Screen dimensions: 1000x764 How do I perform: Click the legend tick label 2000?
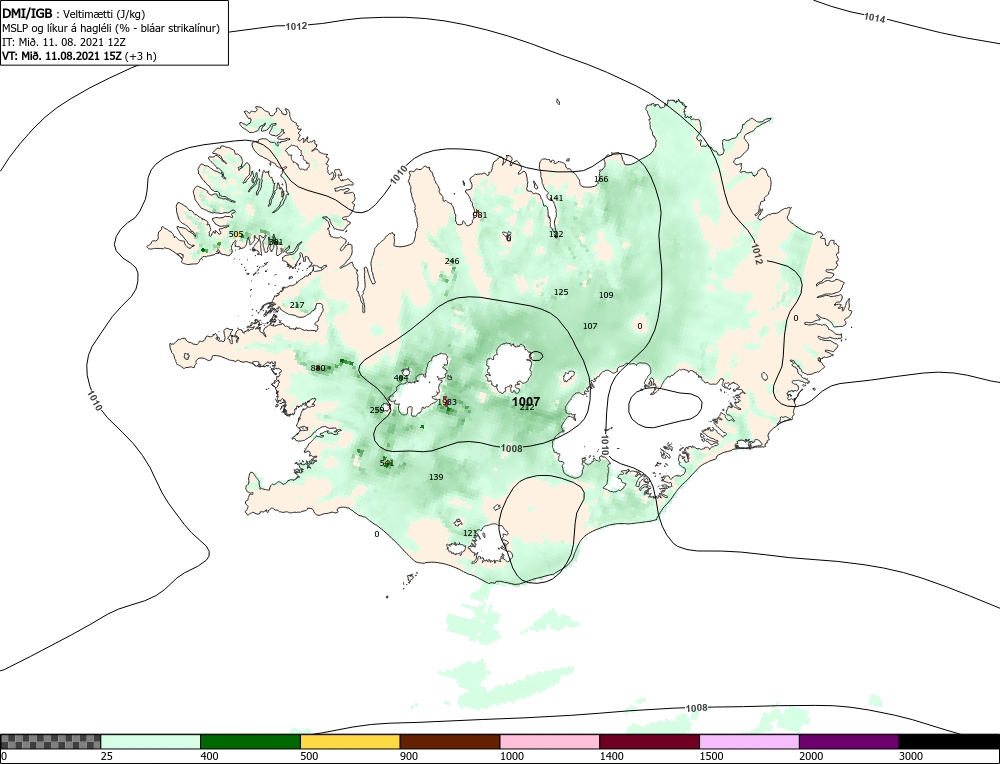point(811,757)
